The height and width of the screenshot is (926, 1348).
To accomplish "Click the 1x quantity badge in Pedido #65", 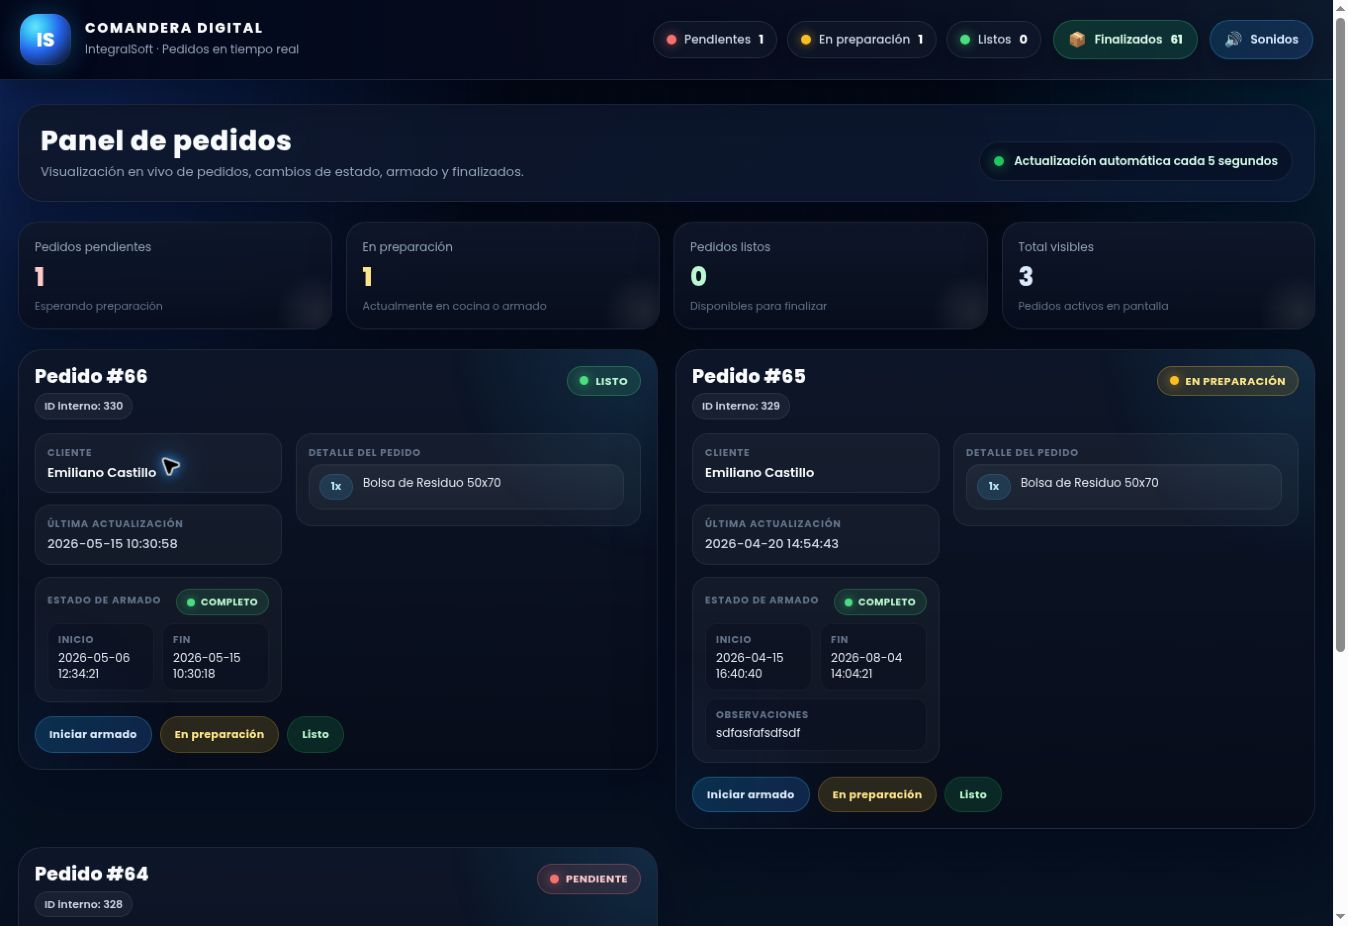I will pos(994,486).
